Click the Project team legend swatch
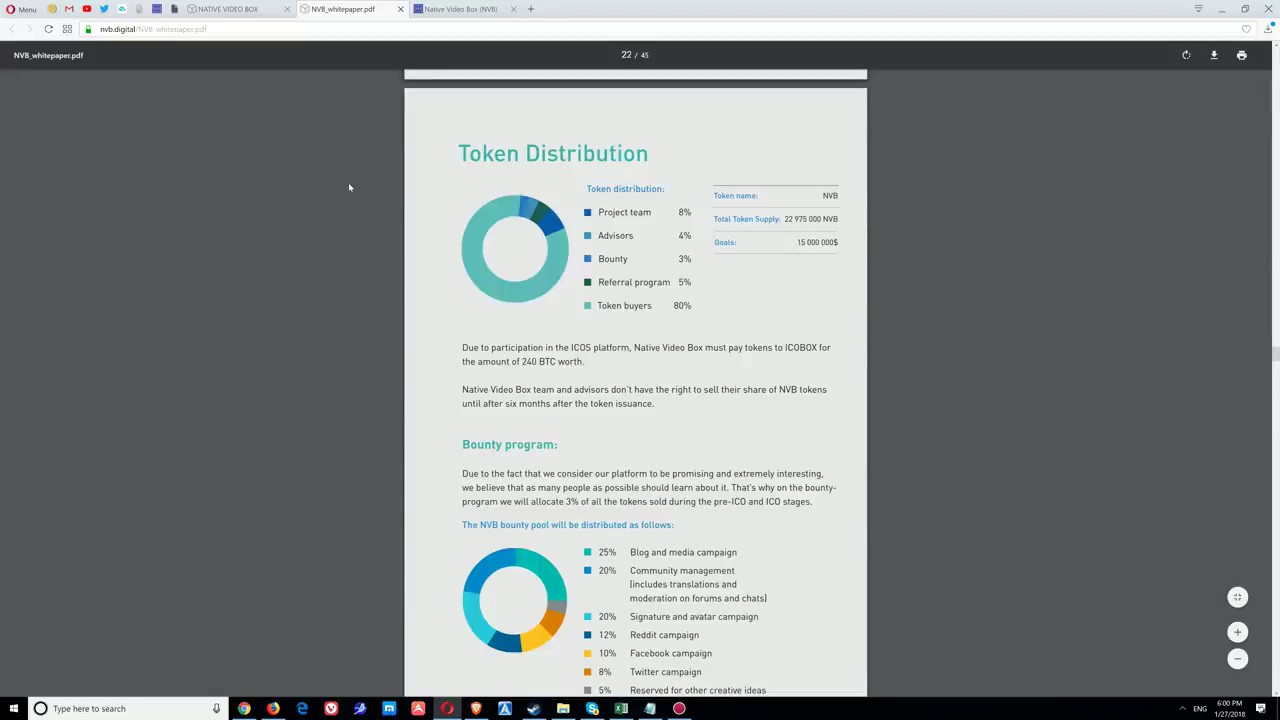The height and width of the screenshot is (720, 1280). click(587, 212)
